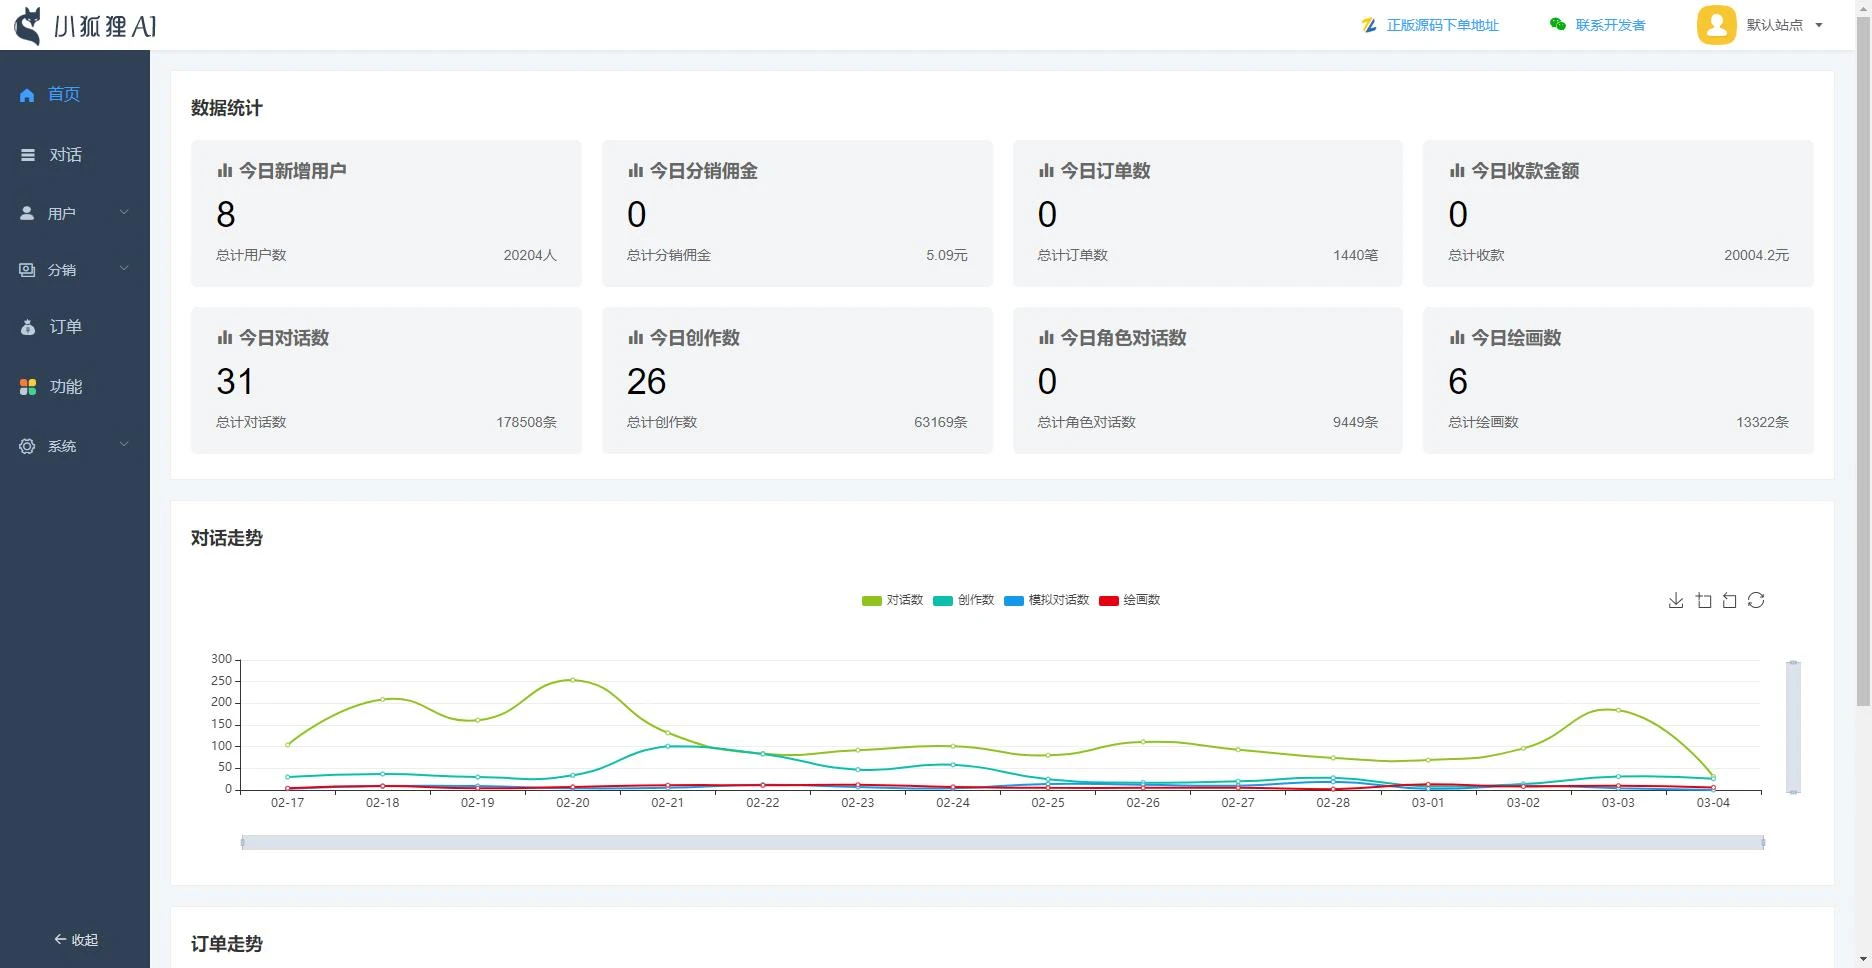Viewport: 1872px width, 968px height.
Task: Click the chart zoom reset icon
Action: click(x=1729, y=601)
